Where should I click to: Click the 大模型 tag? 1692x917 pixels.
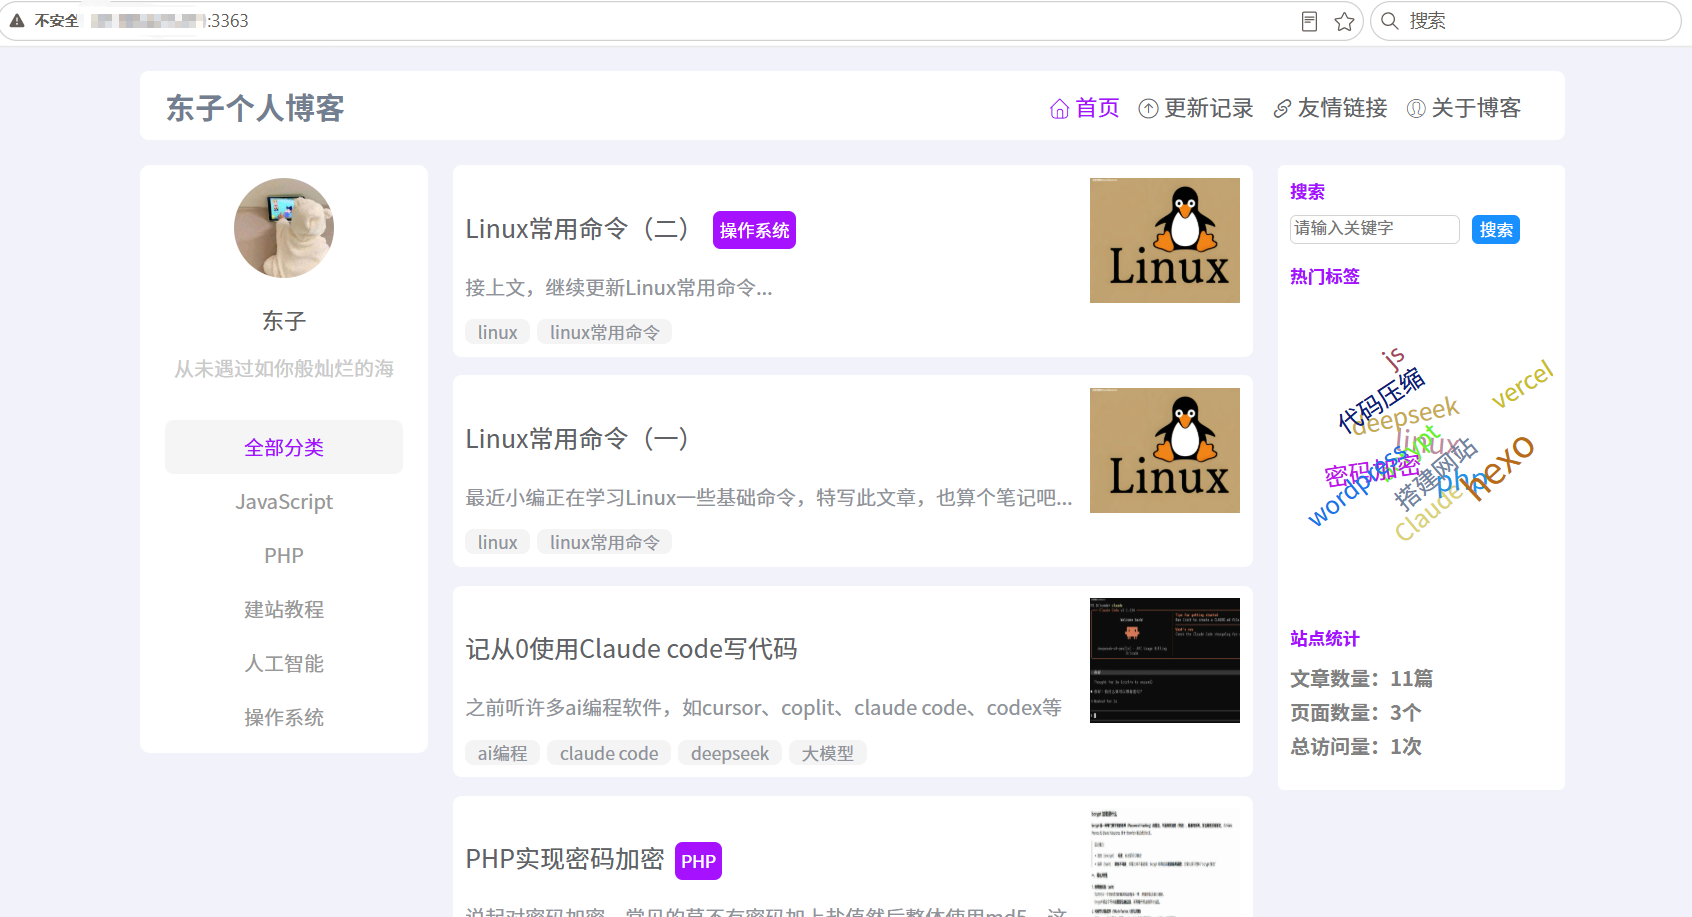tap(828, 753)
